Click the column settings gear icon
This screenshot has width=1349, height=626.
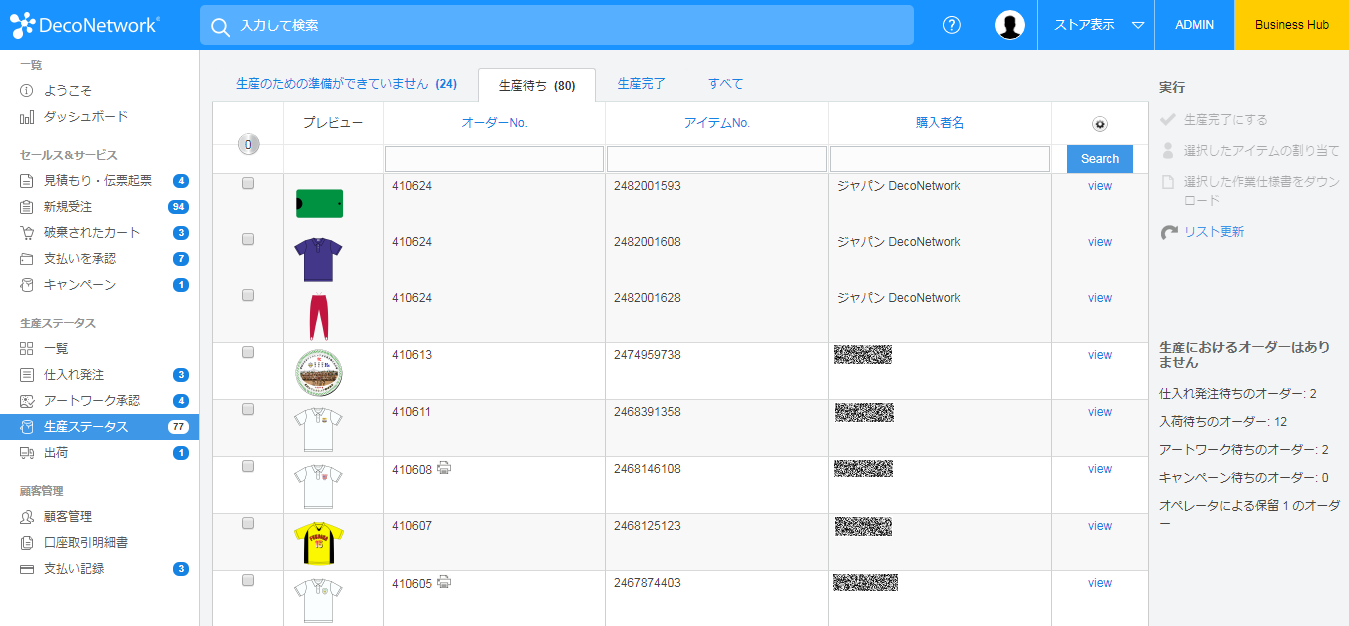[1099, 124]
